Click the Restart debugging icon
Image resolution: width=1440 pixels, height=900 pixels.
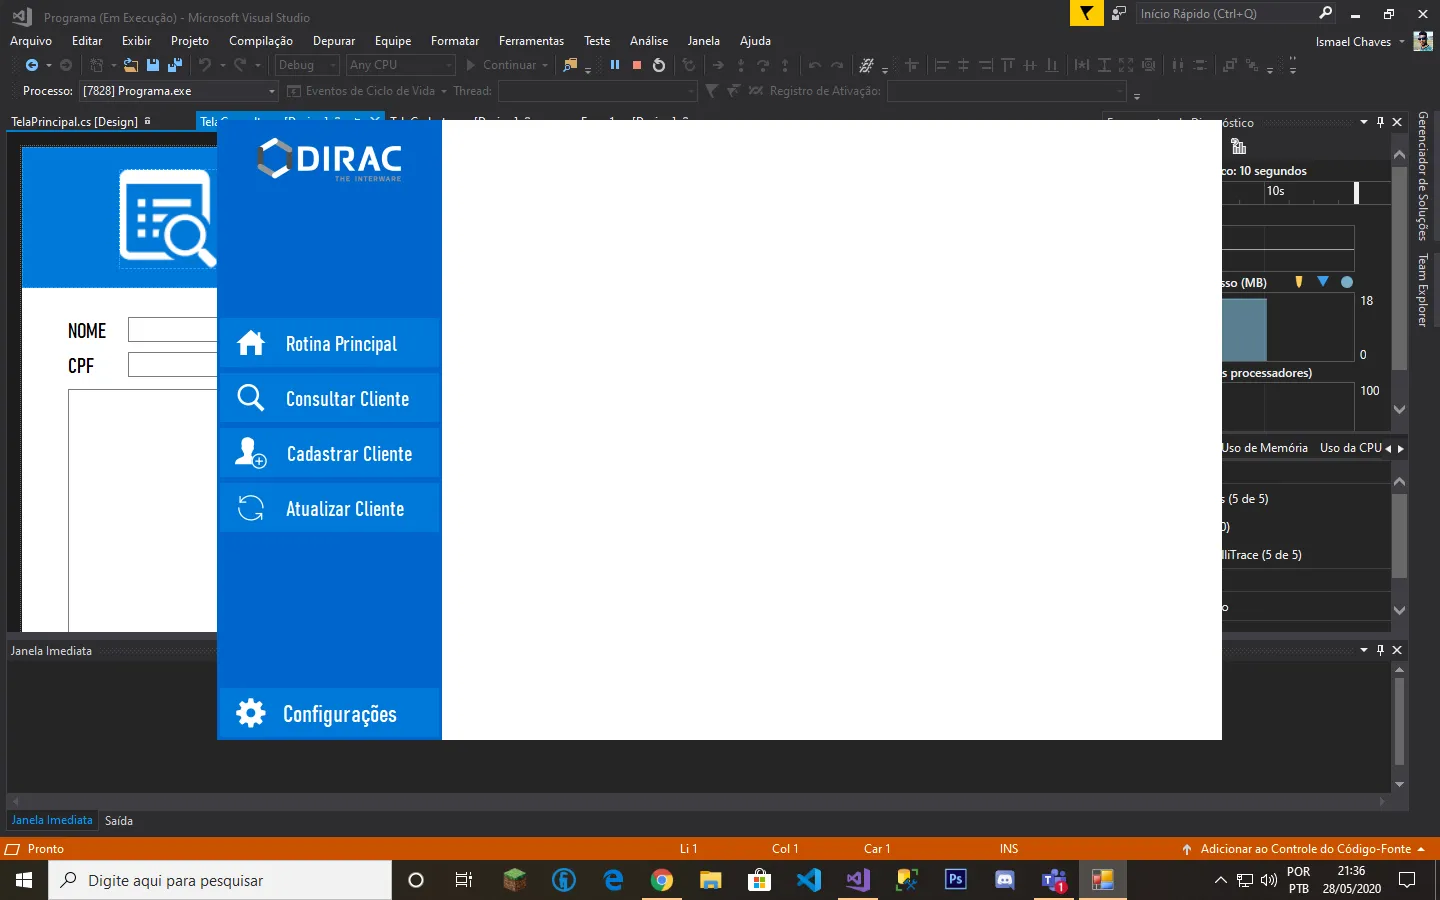pos(659,65)
